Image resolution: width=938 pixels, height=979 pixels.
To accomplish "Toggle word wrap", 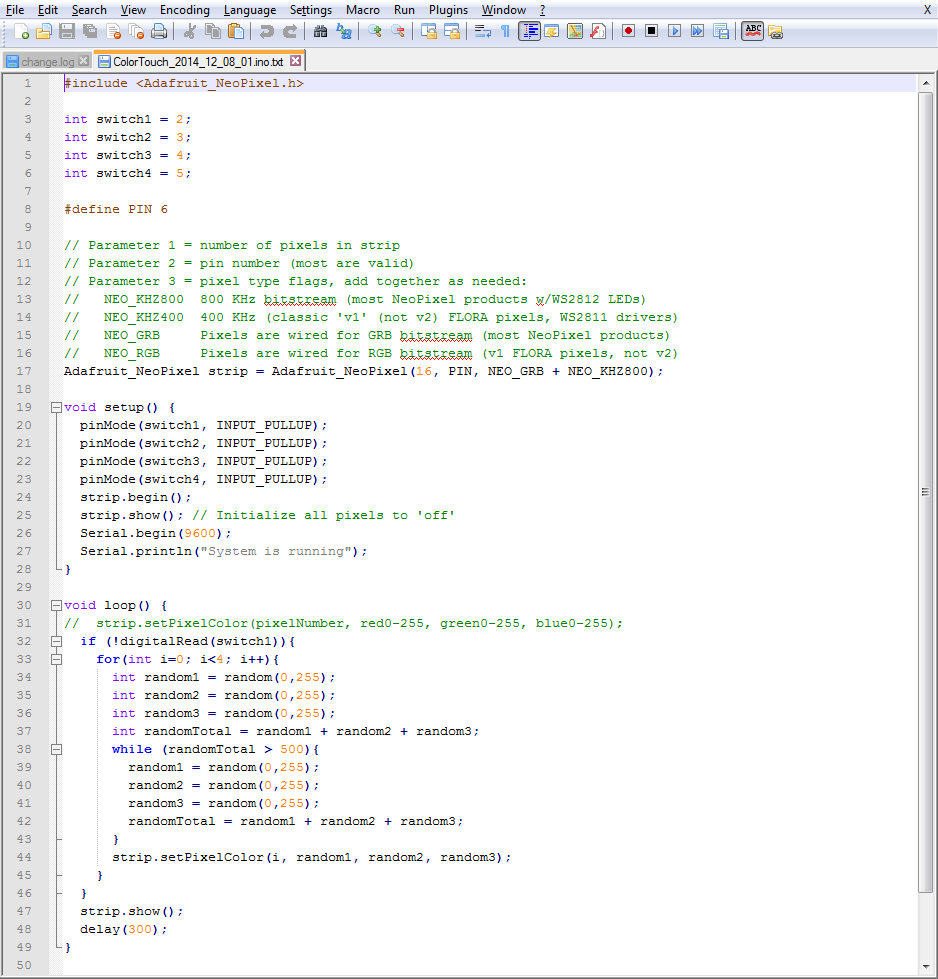I will click(482, 31).
